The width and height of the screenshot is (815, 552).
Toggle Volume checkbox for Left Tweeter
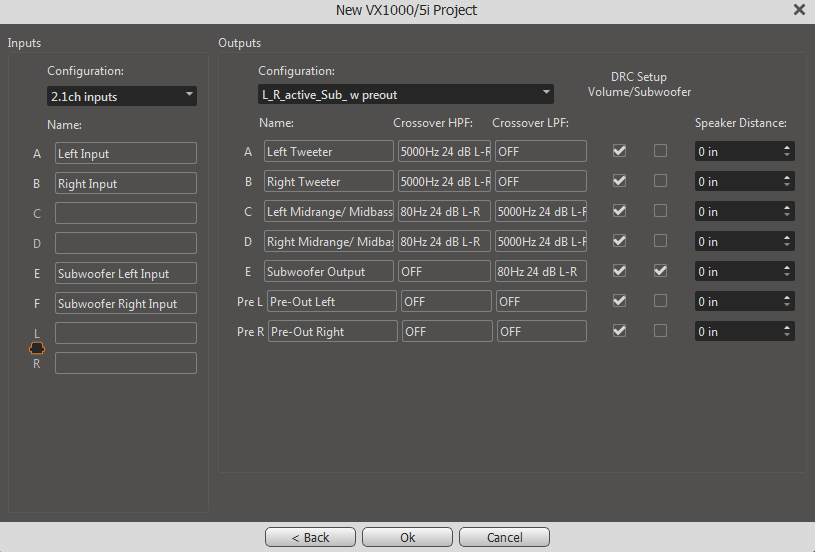[x=619, y=151]
